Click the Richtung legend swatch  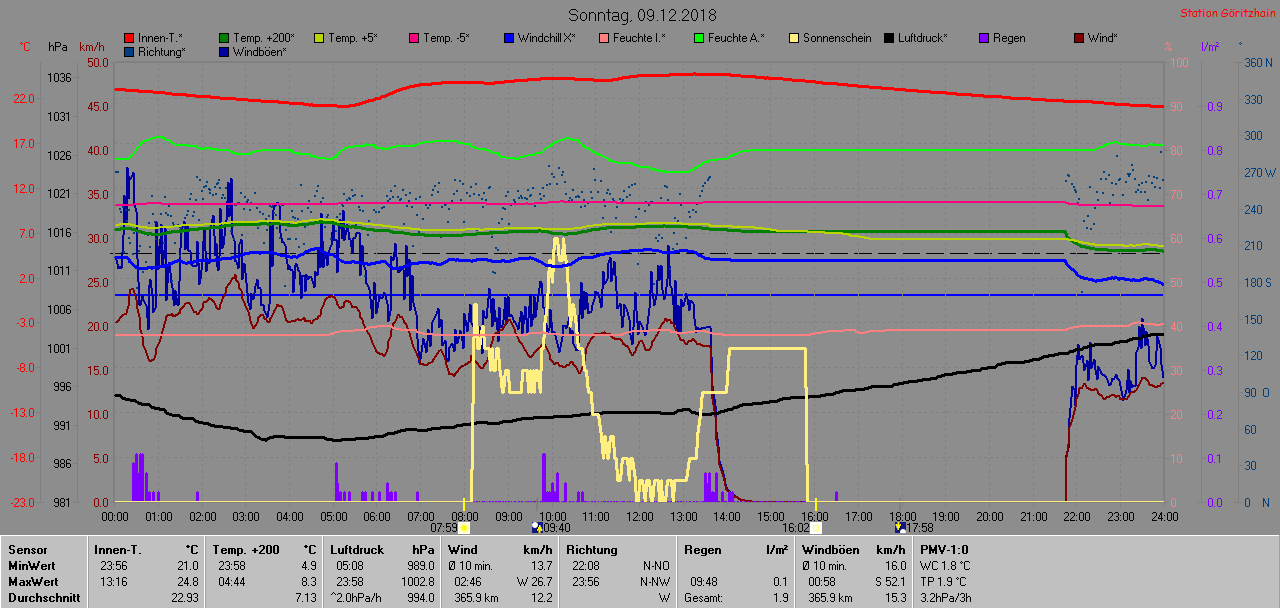[130, 51]
